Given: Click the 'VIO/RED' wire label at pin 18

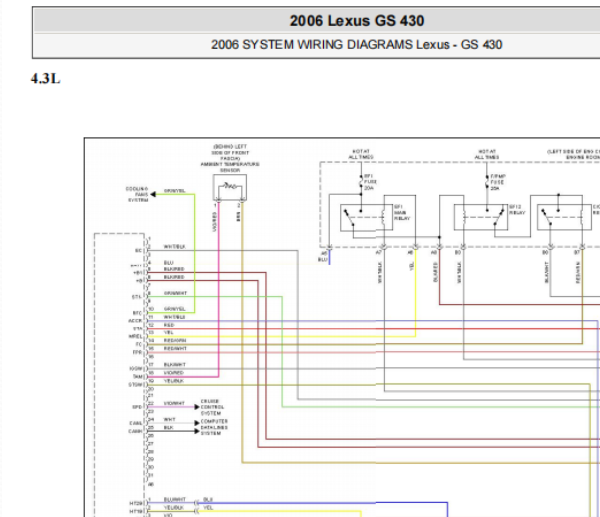Looking at the screenshot, I should click(174, 373).
